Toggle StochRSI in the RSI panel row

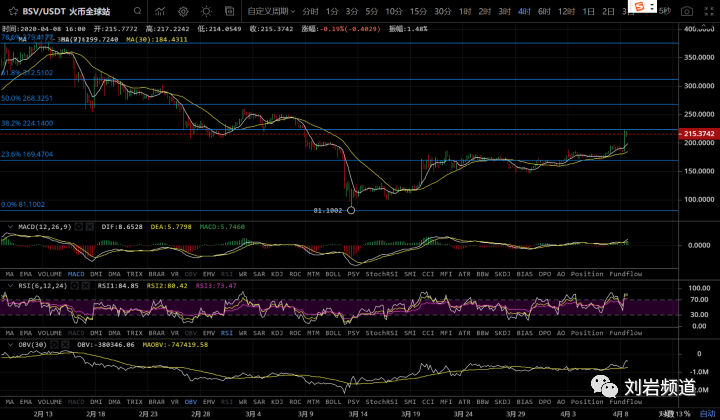[x=382, y=333]
